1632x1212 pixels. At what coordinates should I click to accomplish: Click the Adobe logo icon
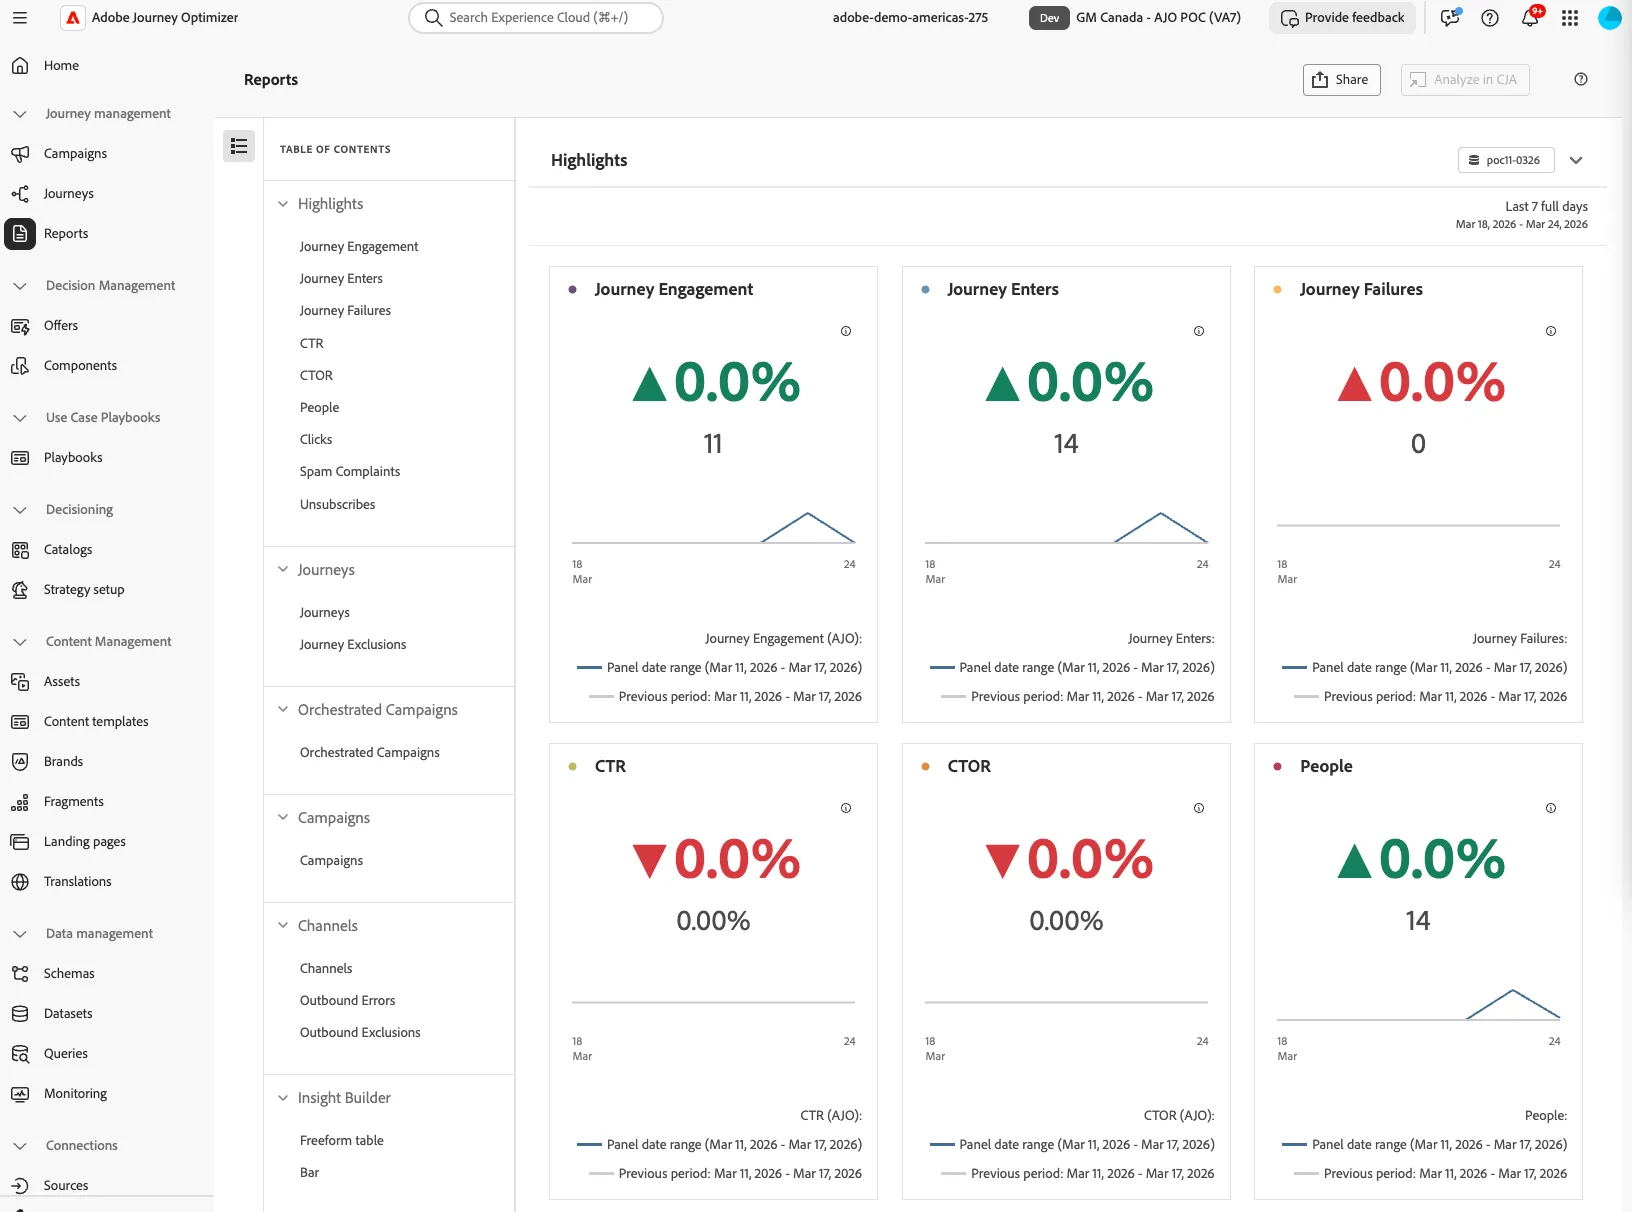click(x=73, y=18)
